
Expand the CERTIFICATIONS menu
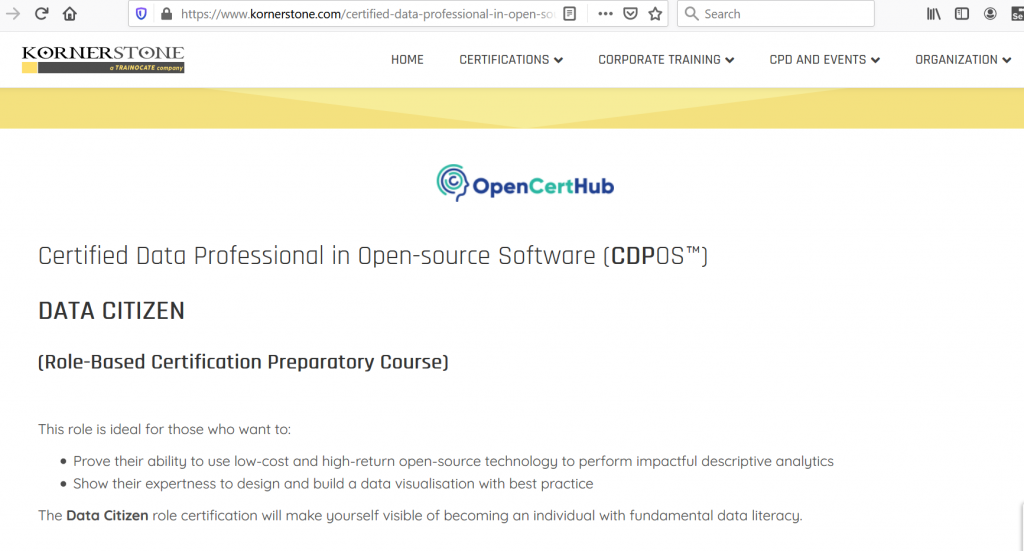pyautogui.click(x=511, y=59)
